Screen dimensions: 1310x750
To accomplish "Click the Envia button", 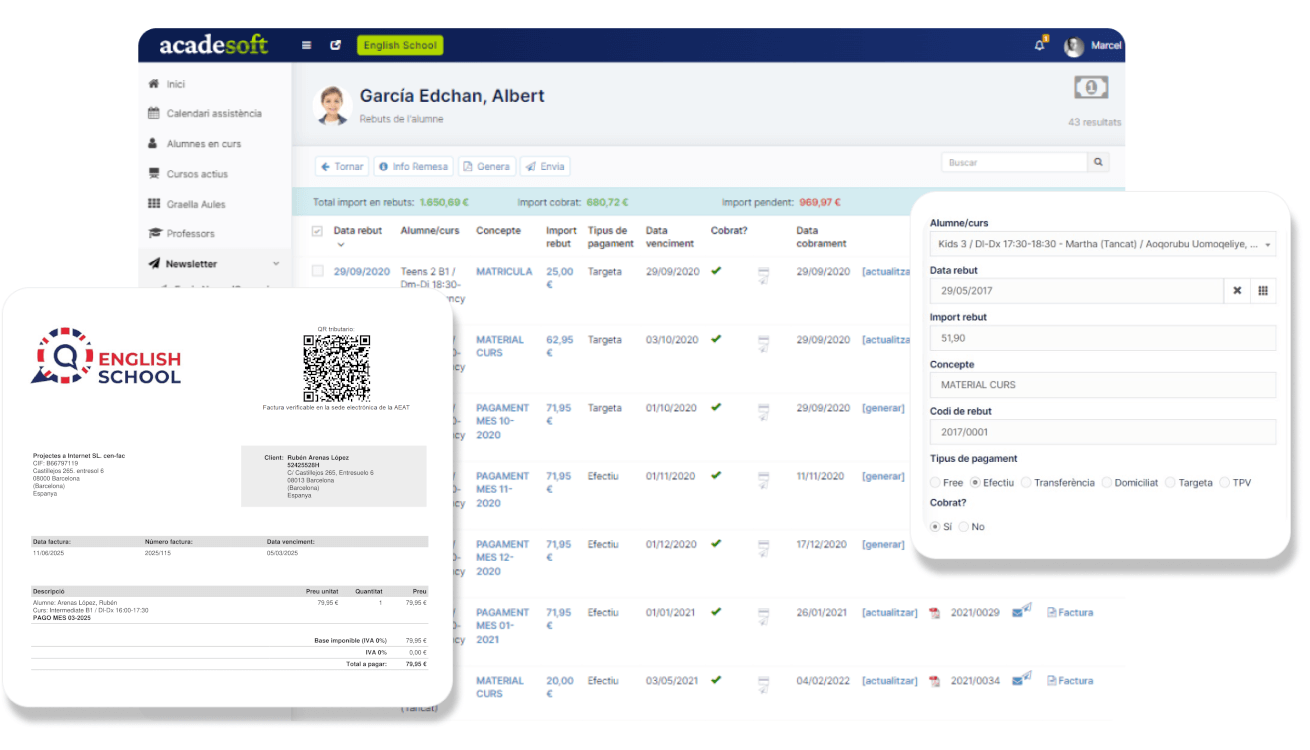I will click(x=545, y=166).
